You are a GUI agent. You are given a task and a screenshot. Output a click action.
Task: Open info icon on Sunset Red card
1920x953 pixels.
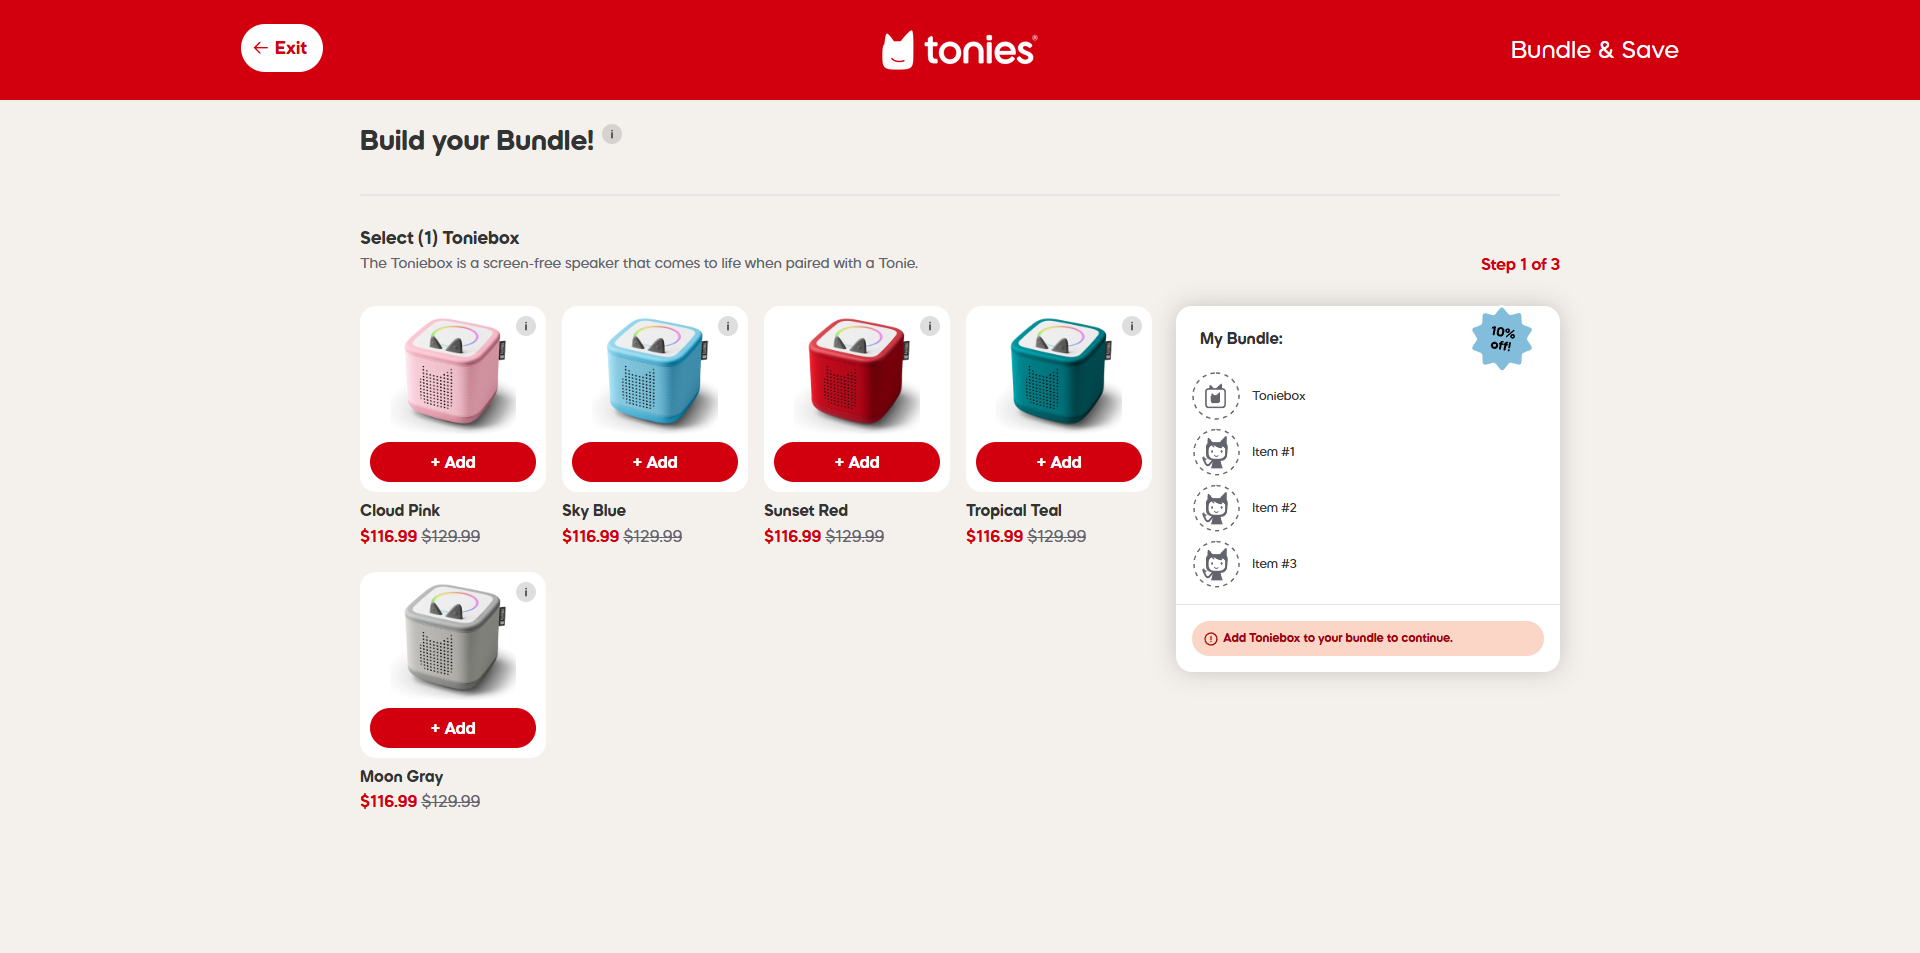point(930,326)
